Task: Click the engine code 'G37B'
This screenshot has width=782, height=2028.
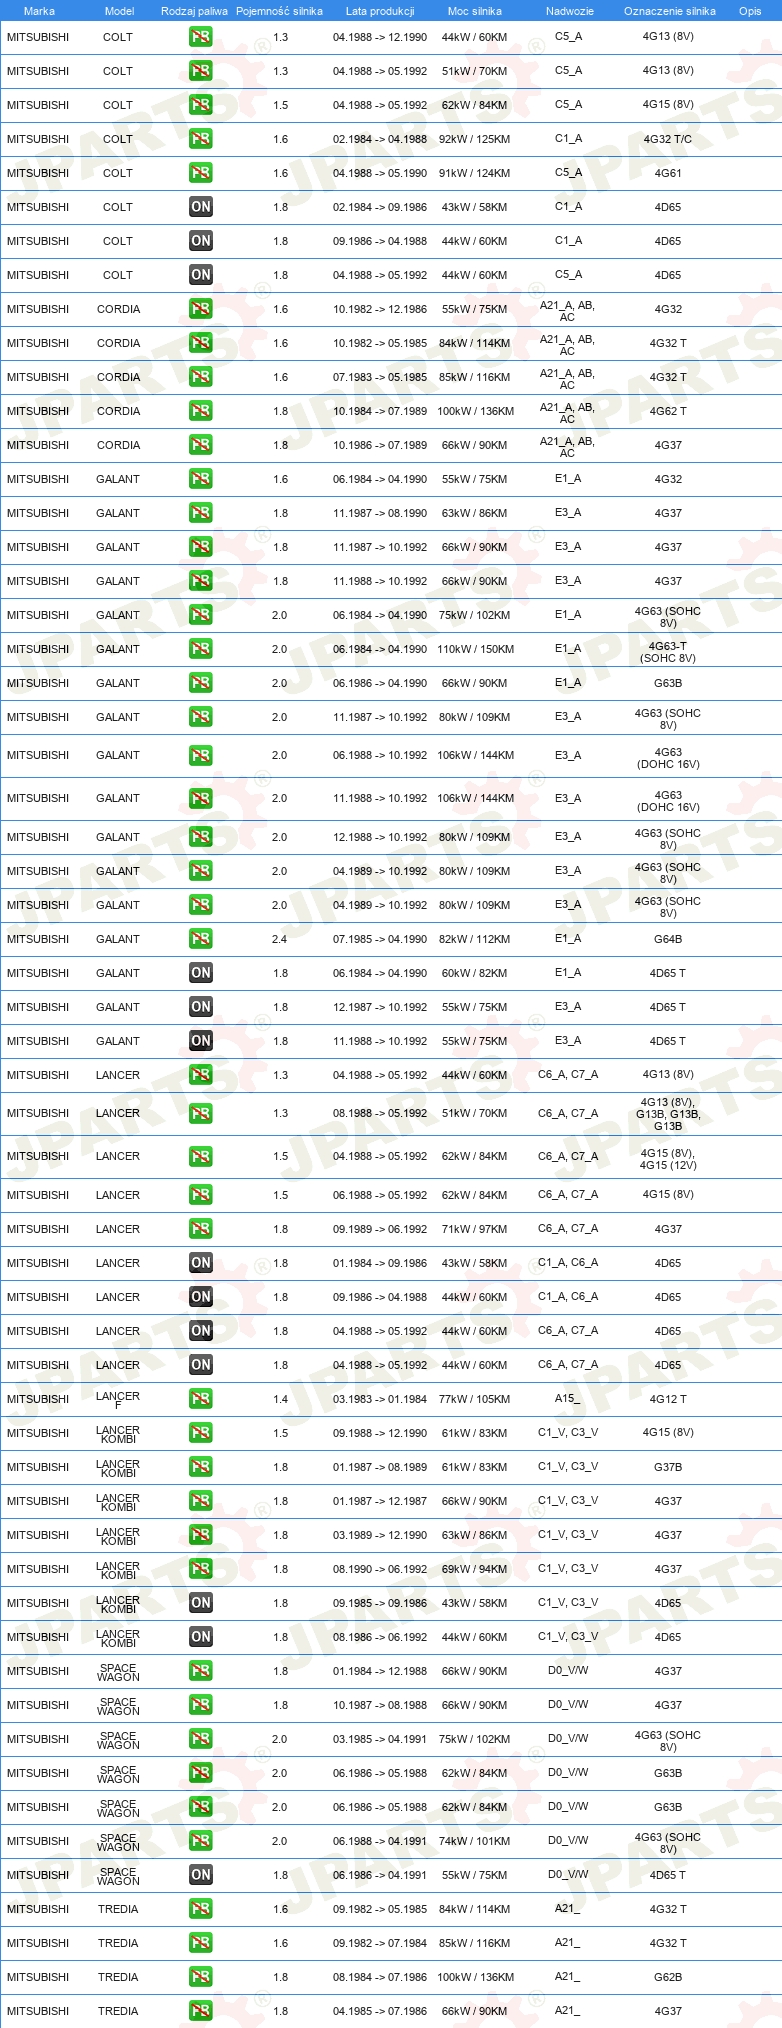Action: [x=668, y=1467]
